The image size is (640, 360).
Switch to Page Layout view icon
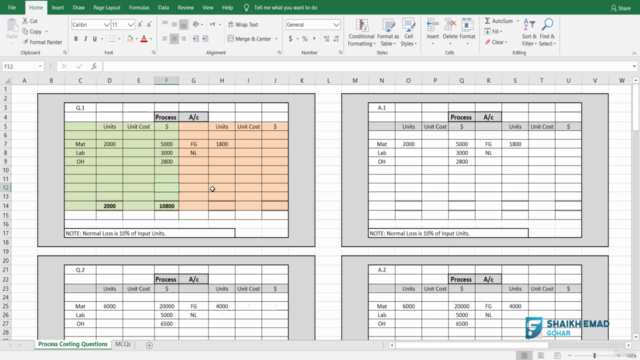(541, 356)
